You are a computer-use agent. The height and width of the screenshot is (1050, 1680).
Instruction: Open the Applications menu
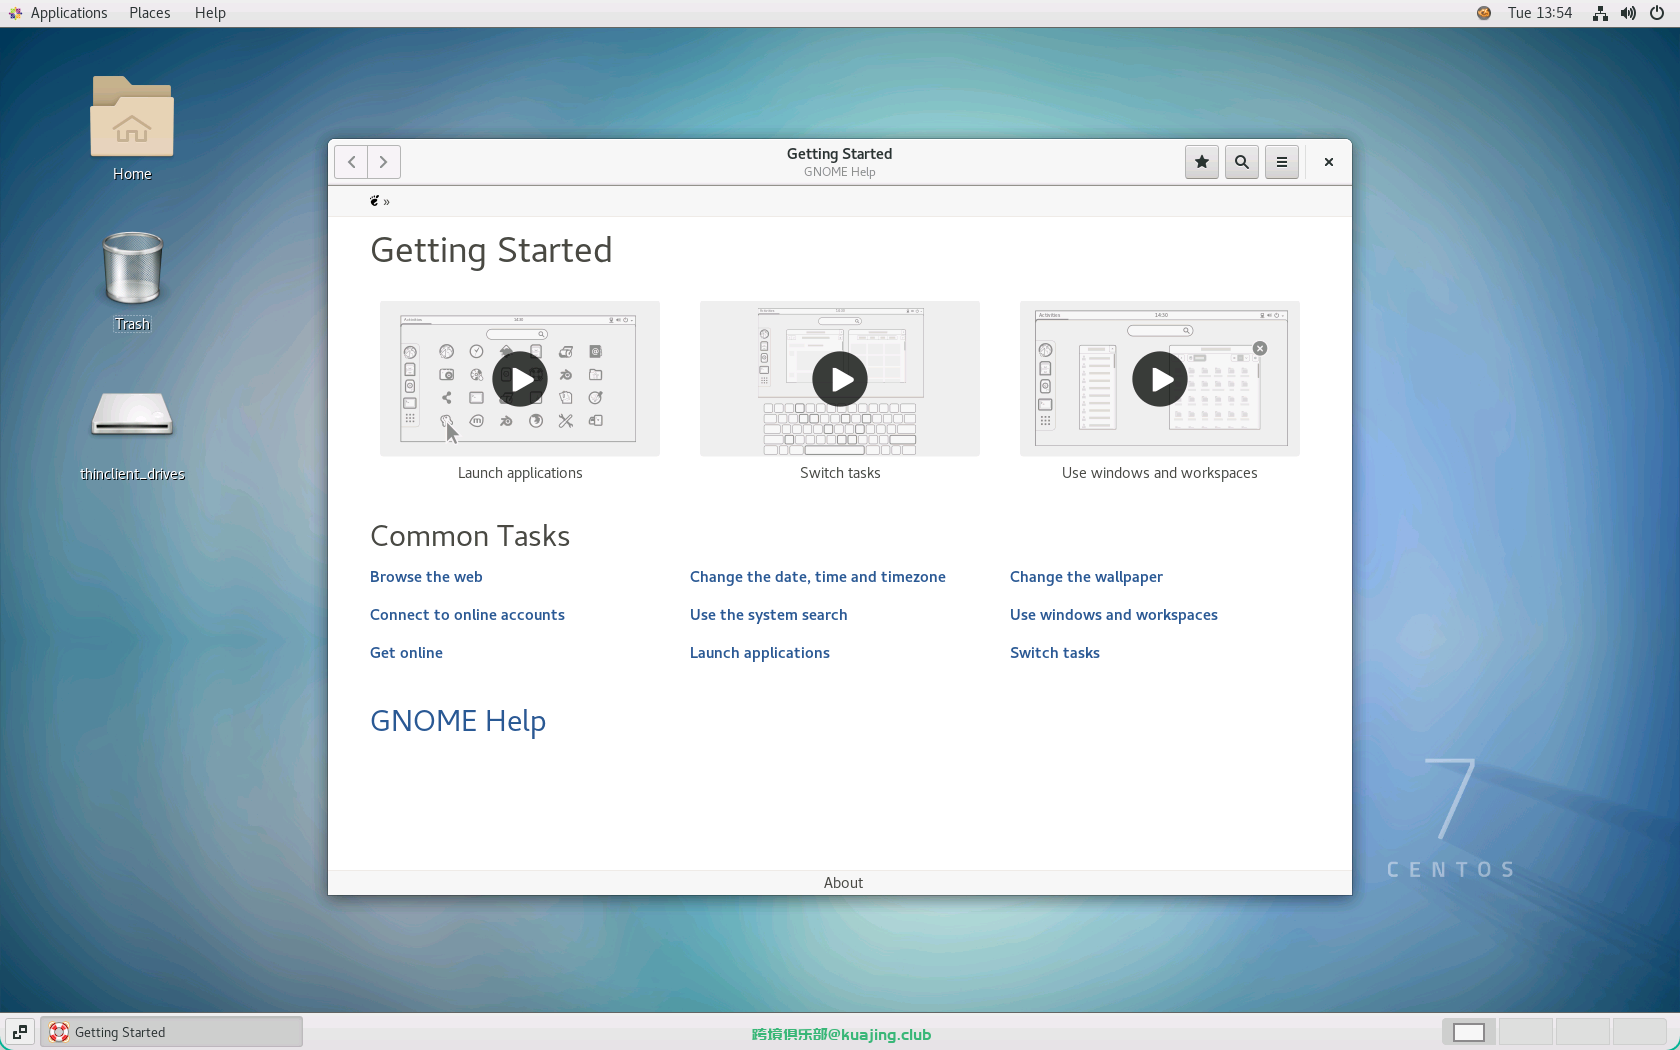58,13
